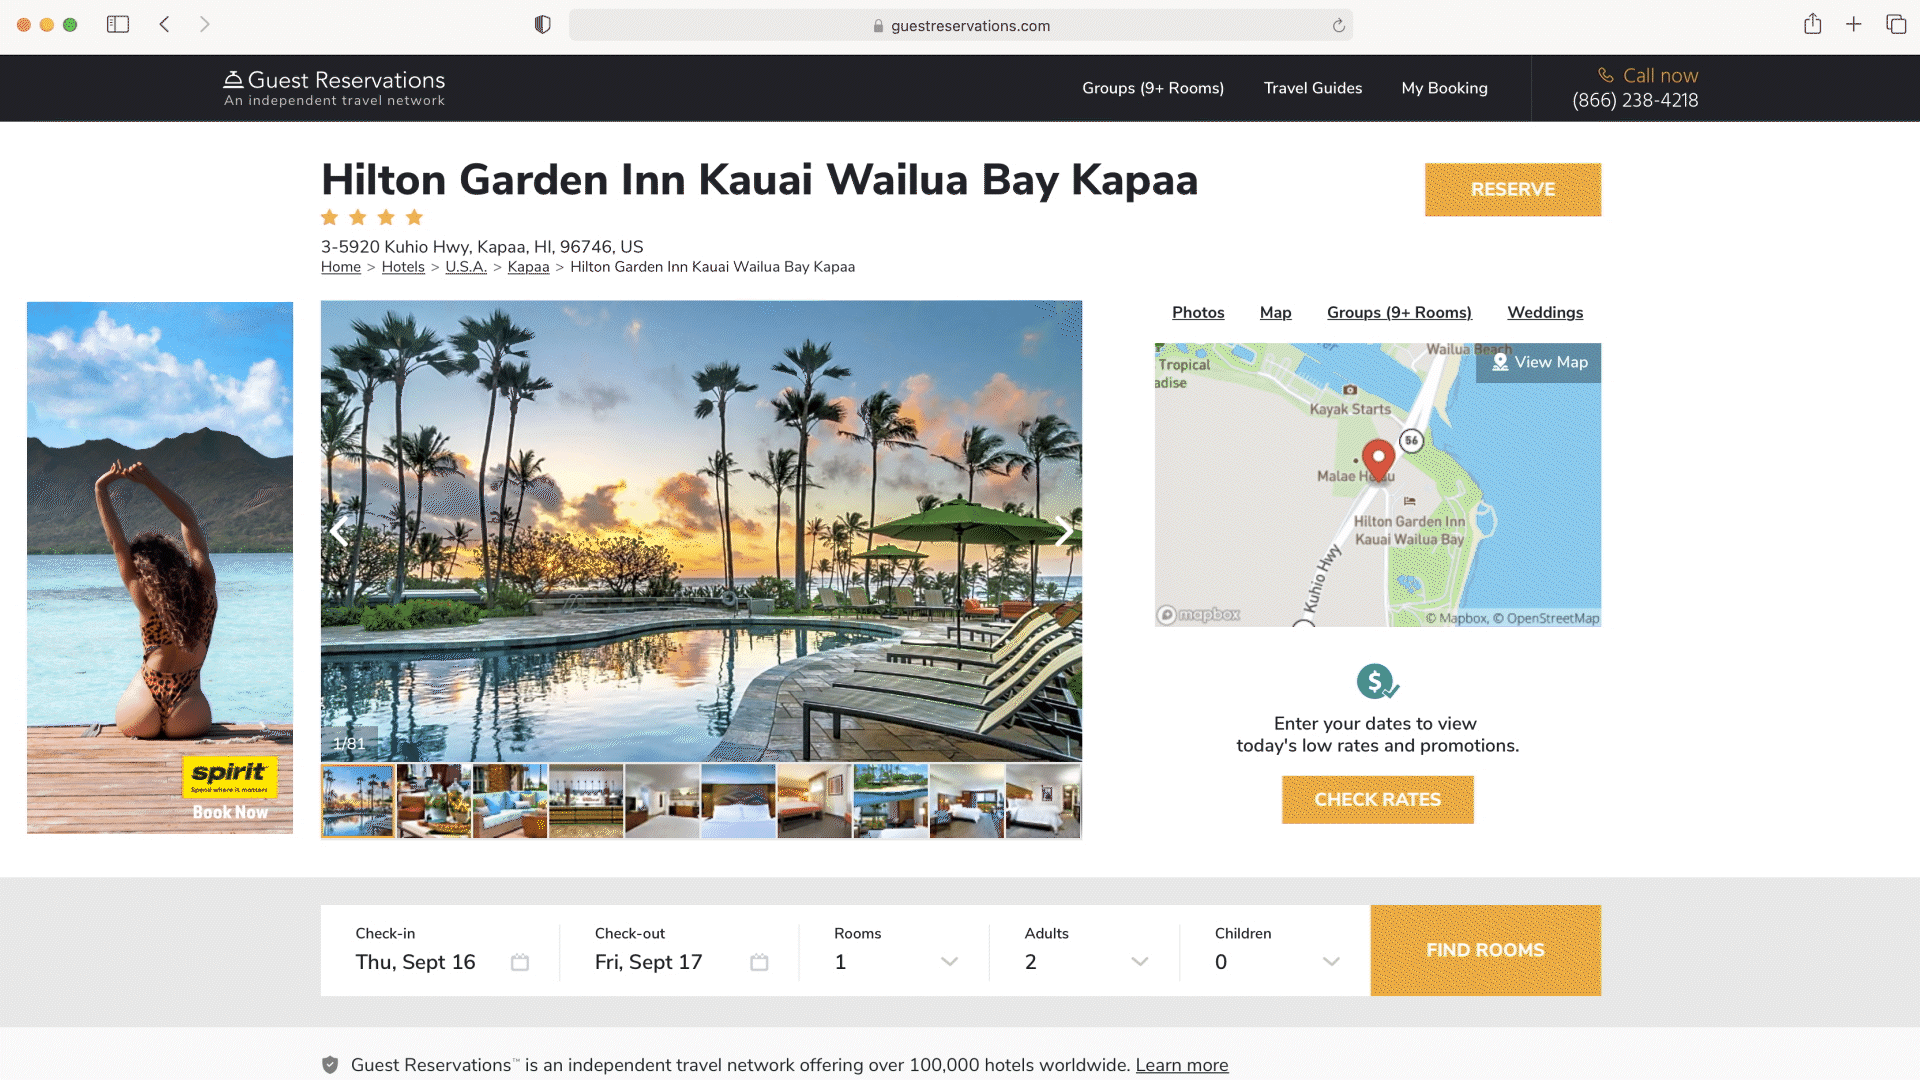The image size is (1920, 1080).
Task: Expand the Children dropdown
Action: (x=1277, y=950)
